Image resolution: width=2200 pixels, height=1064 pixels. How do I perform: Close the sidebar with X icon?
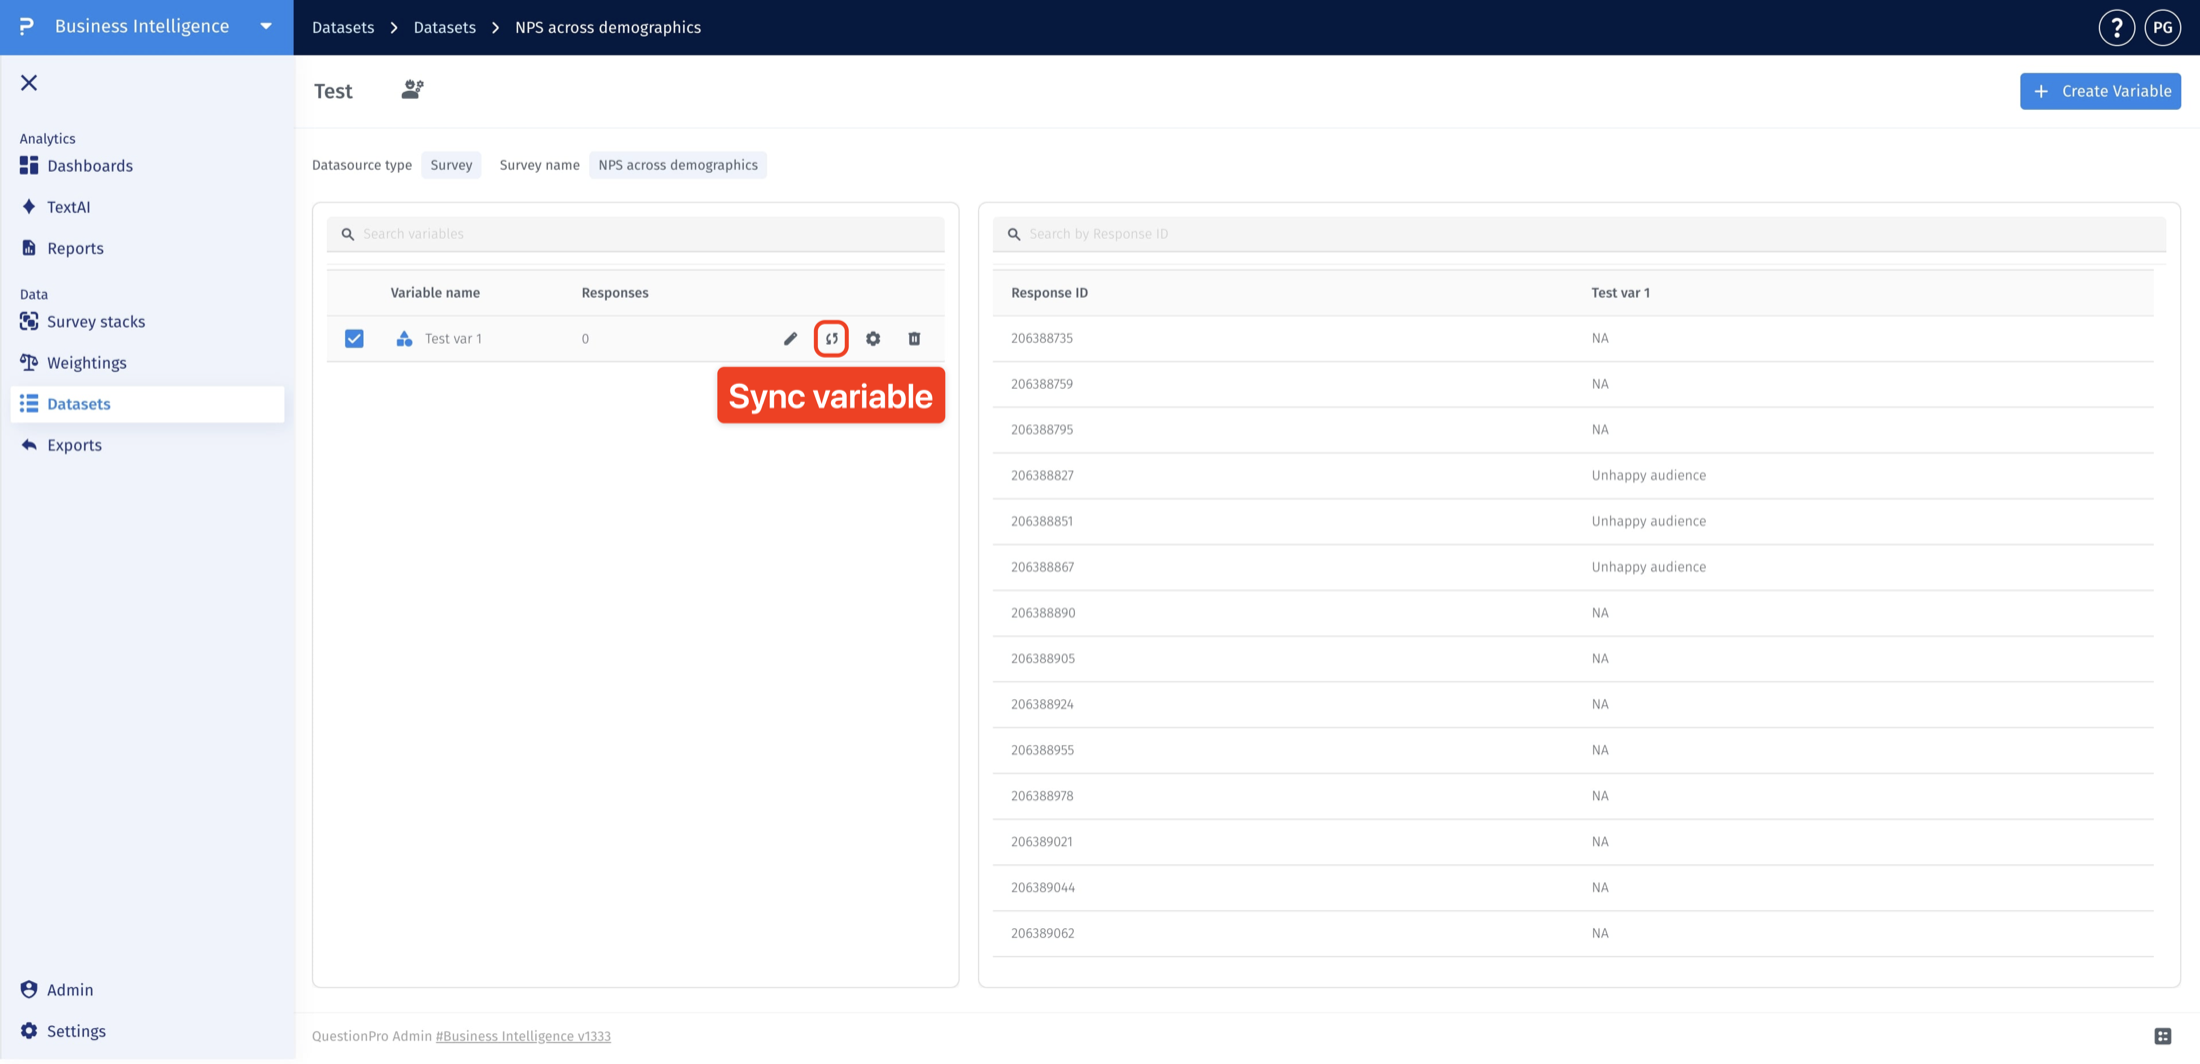29,83
